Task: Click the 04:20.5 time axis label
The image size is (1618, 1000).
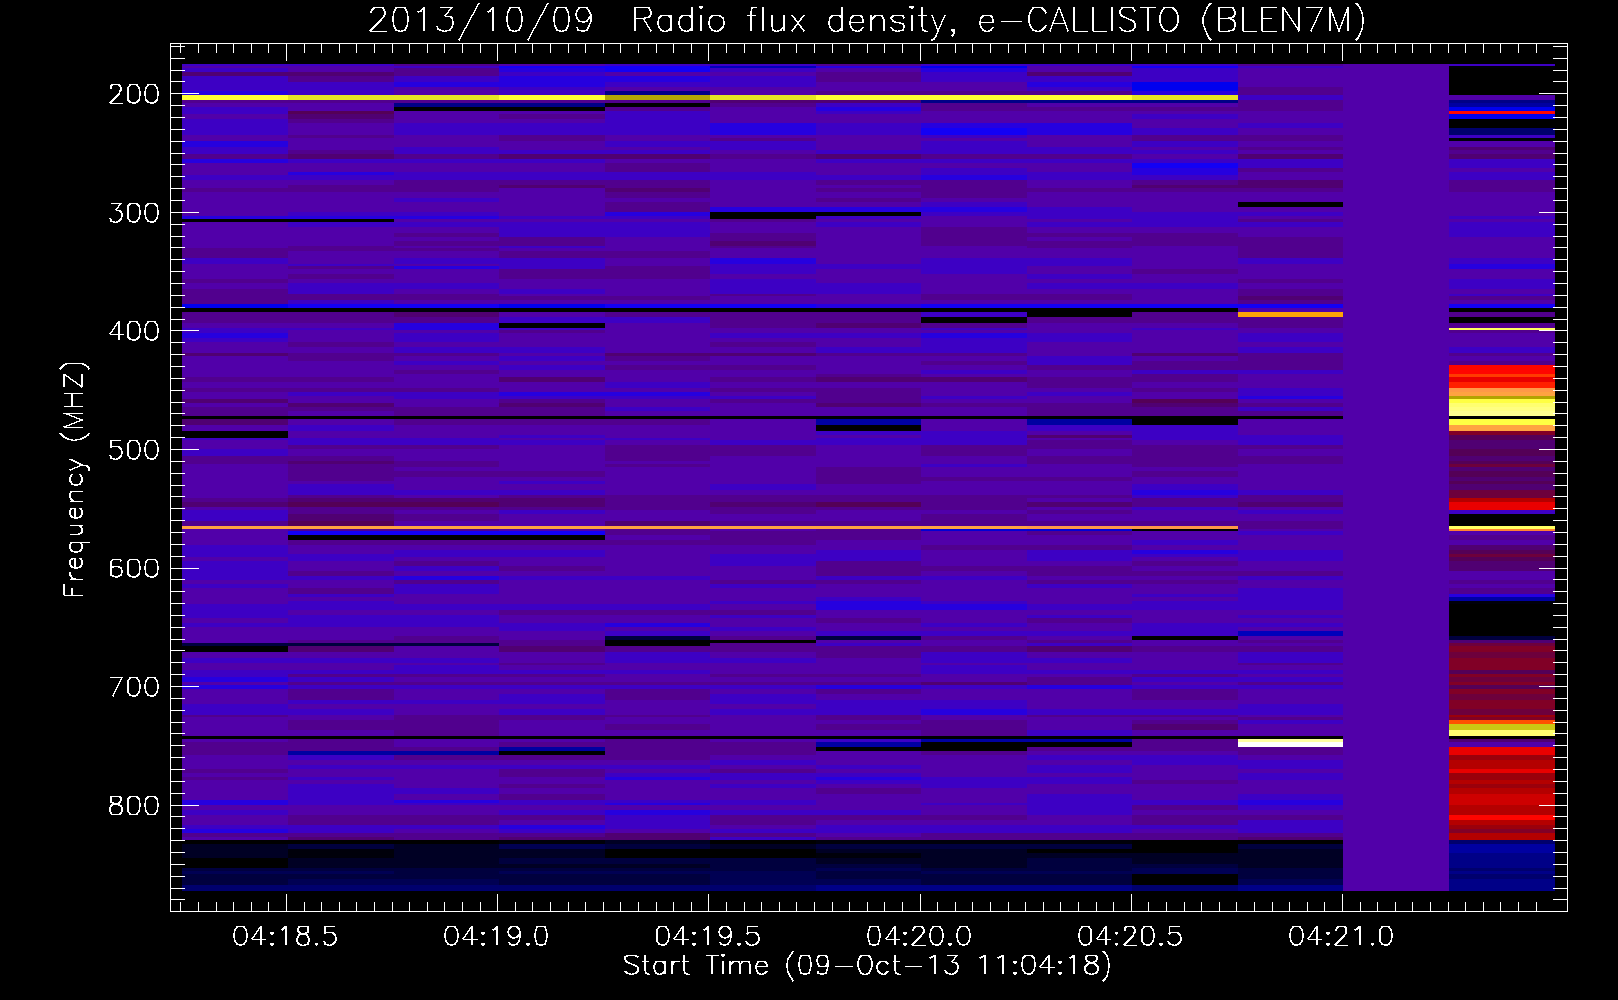Action: [1130, 937]
